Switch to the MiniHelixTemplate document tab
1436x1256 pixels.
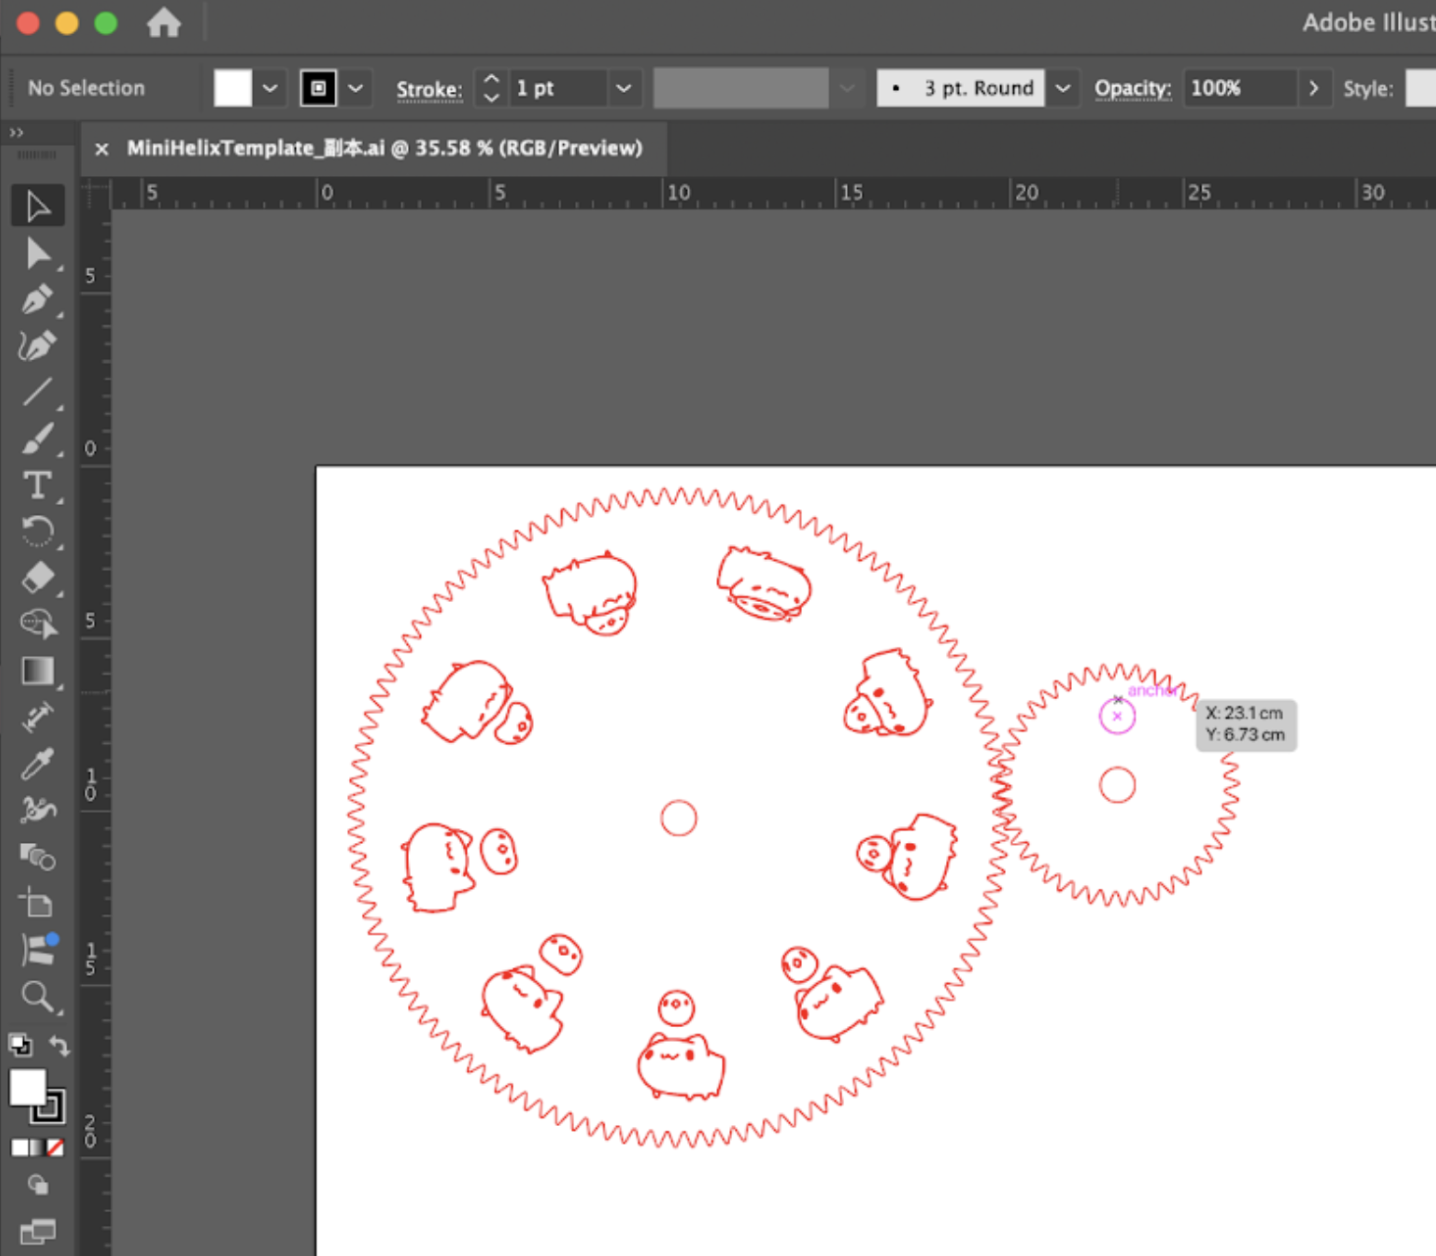[x=384, y=148]
